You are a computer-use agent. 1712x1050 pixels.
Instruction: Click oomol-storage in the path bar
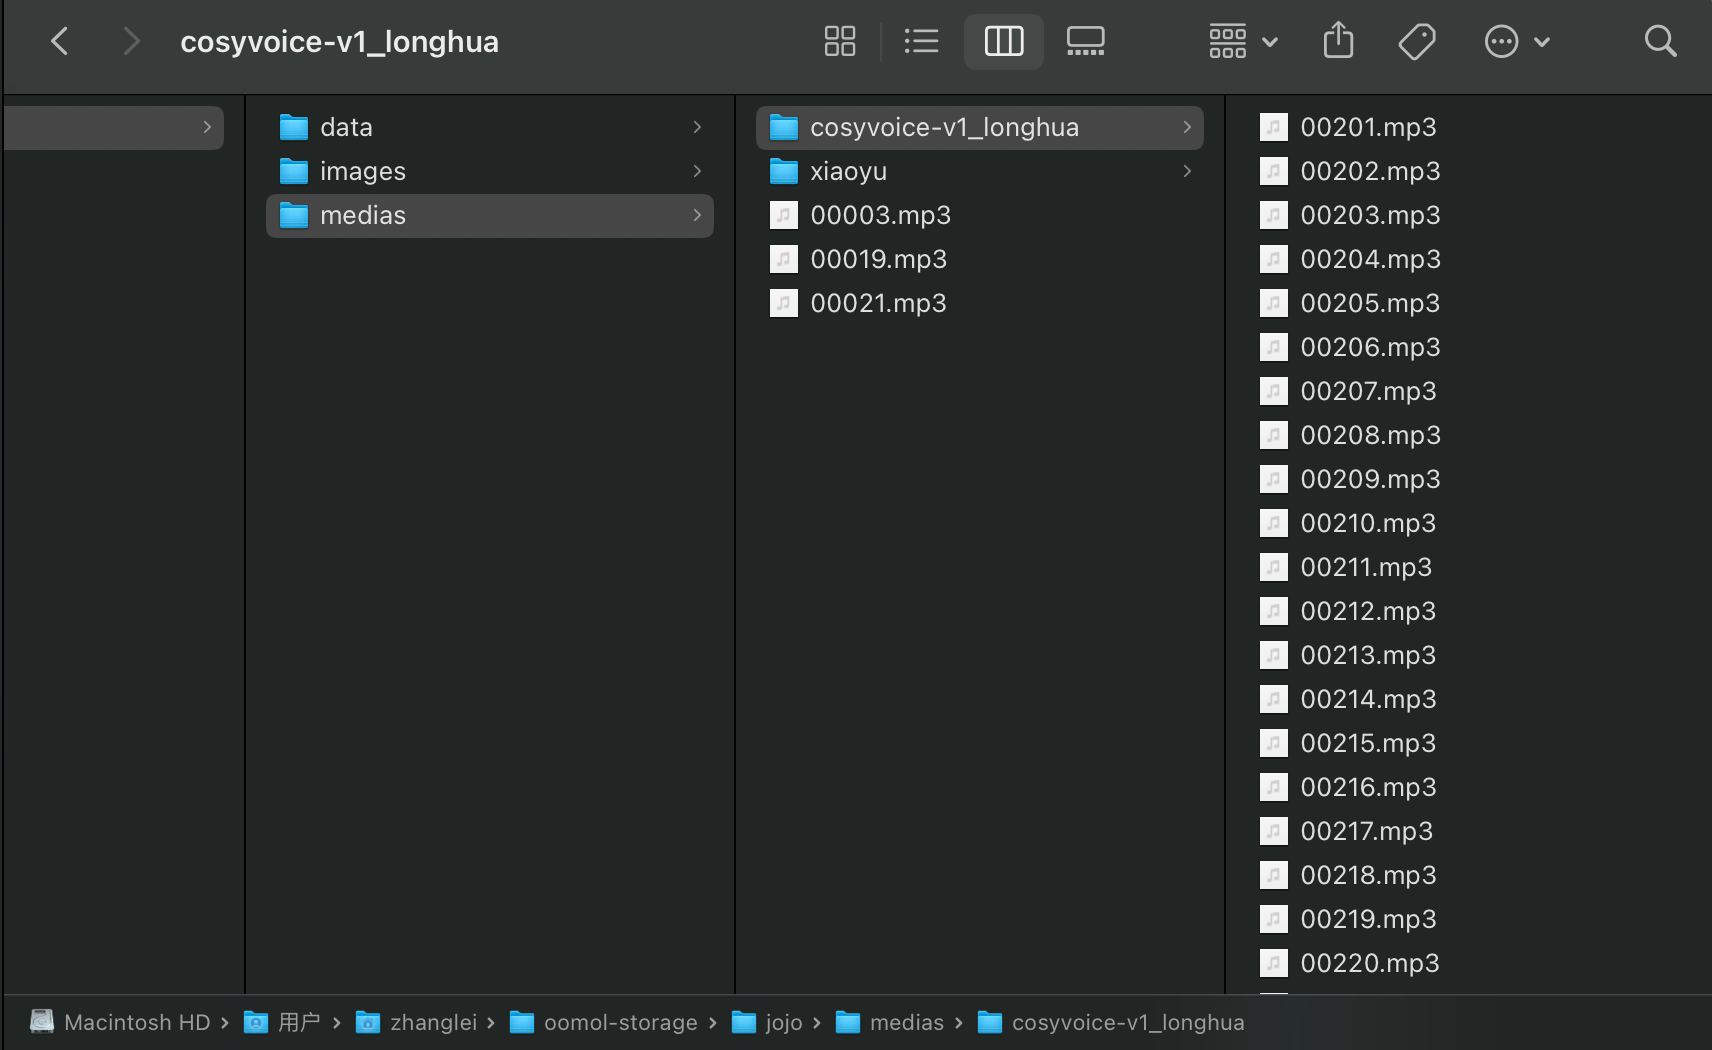(620, 1022)
